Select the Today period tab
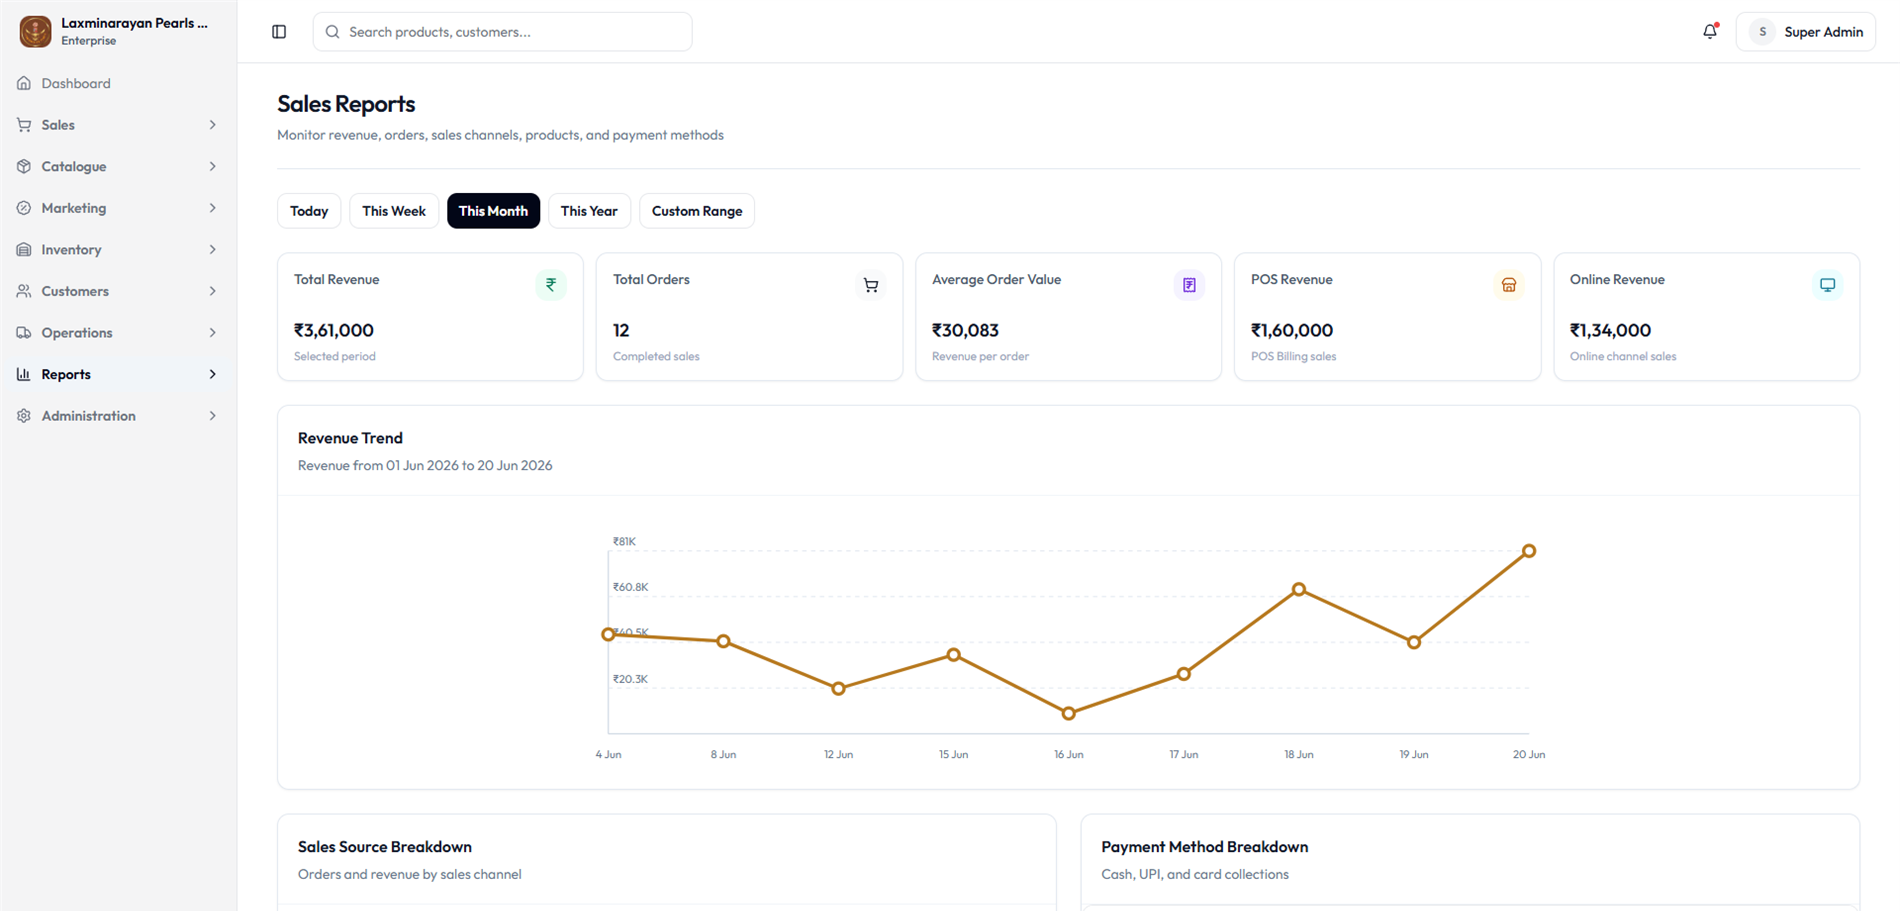Screen dimensions: 1900x911 309,211
